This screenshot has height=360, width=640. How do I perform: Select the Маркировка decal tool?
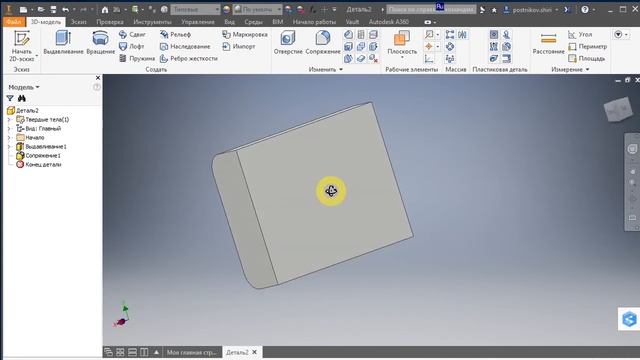[x=245, y=35]
